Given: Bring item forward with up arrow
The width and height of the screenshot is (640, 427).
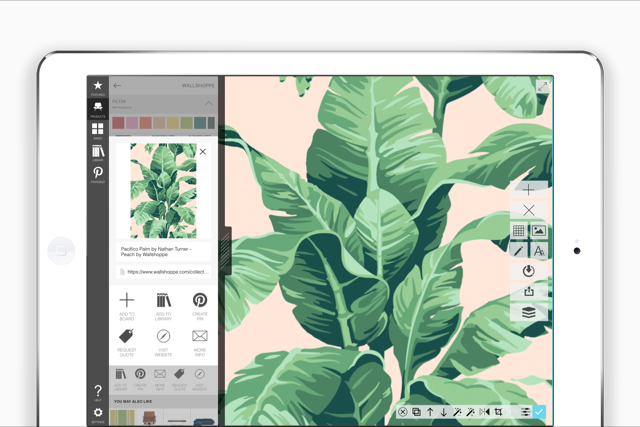Looking at the screenshot, I should pyautogui.click(x=430, y=412).
